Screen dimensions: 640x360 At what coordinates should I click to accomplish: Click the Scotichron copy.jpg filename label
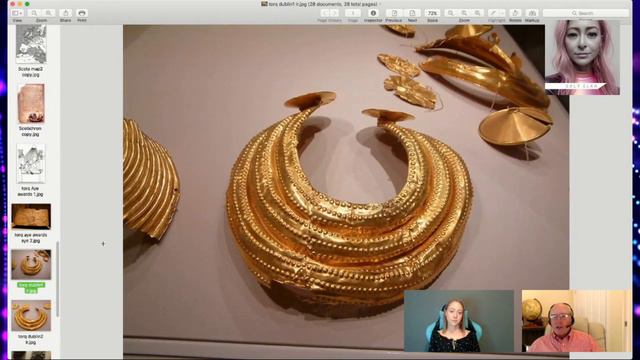[31, 131]
